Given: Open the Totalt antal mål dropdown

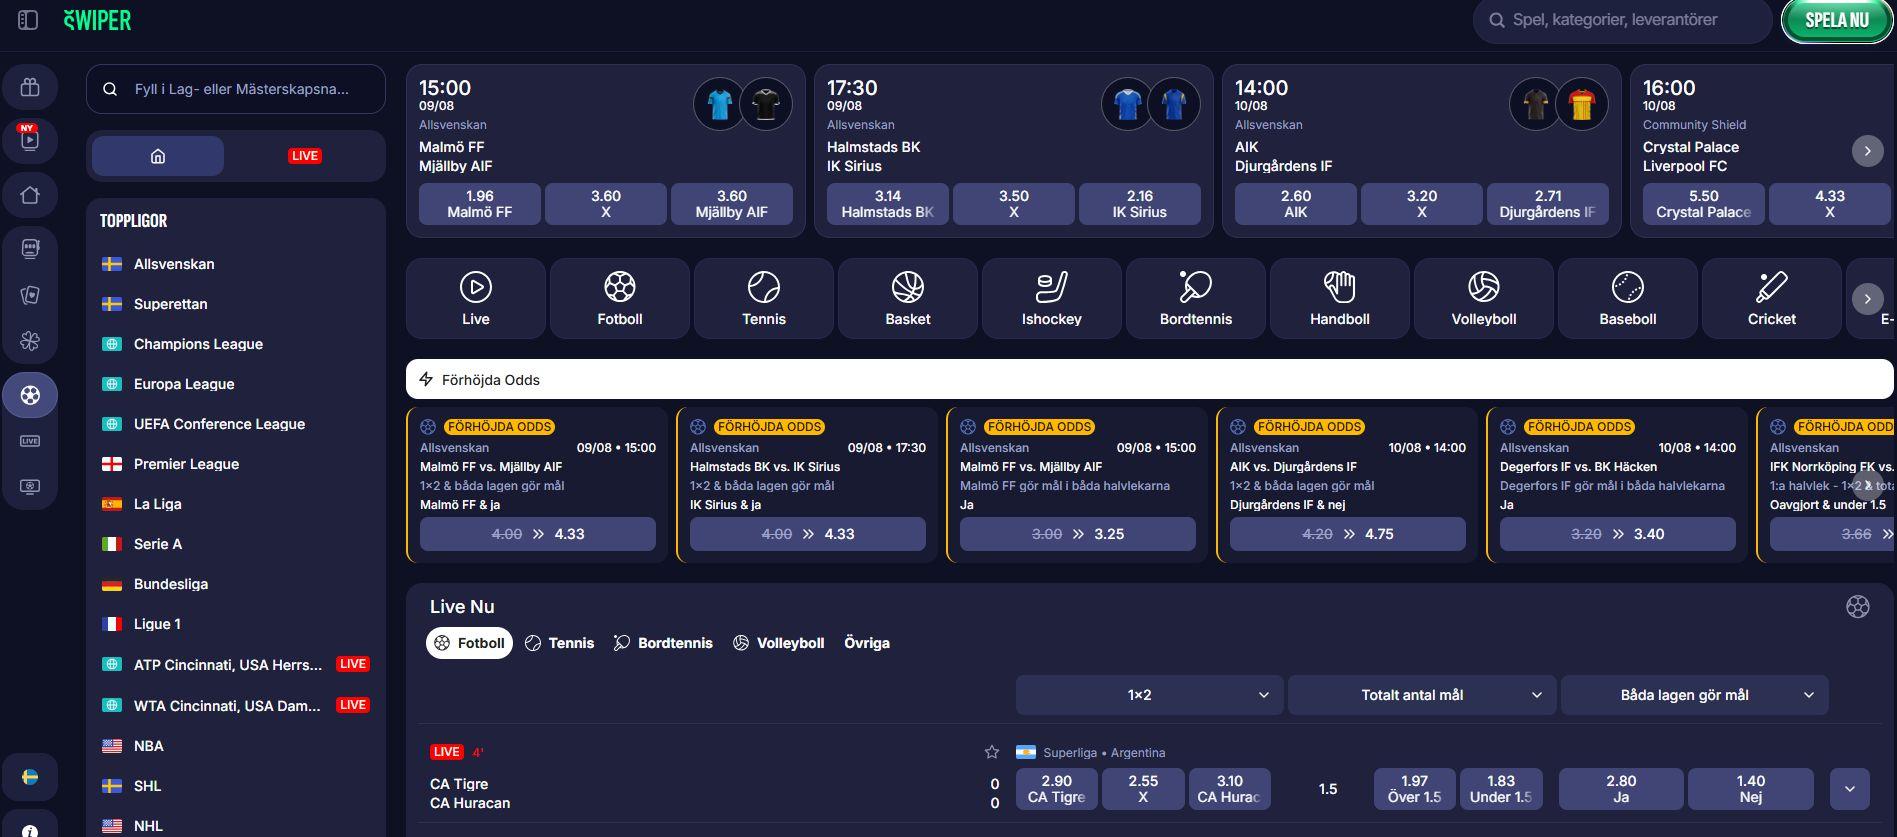Looking at the screenshot, I should 1422,695.
